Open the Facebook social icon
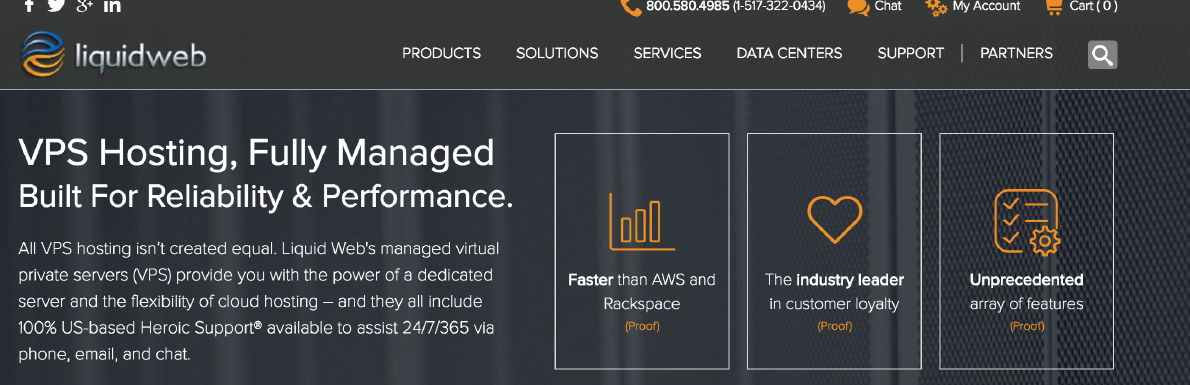The width and height of the screenshot is (1190, 385). pyautogui.click(x=30, y=5)
